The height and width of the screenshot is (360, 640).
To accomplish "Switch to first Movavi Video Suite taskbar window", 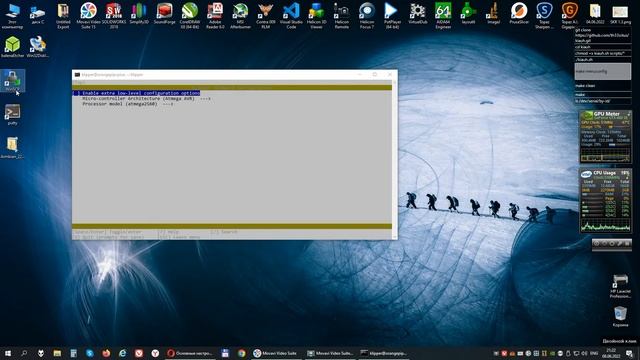I will (x=276, y=353).
